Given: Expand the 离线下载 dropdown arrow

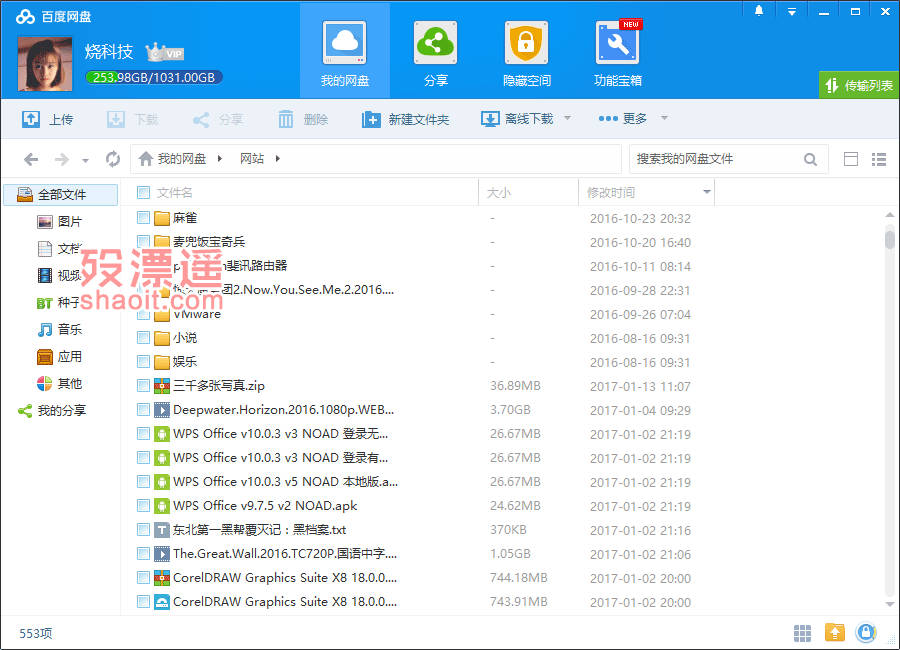Looking at the screenshot, I should pos(568,118).
